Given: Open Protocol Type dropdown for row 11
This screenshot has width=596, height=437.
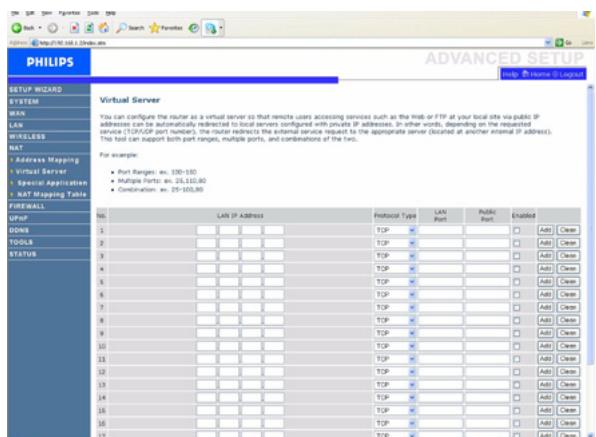Looking at the screenshot, I should click(x=412, y=359).
